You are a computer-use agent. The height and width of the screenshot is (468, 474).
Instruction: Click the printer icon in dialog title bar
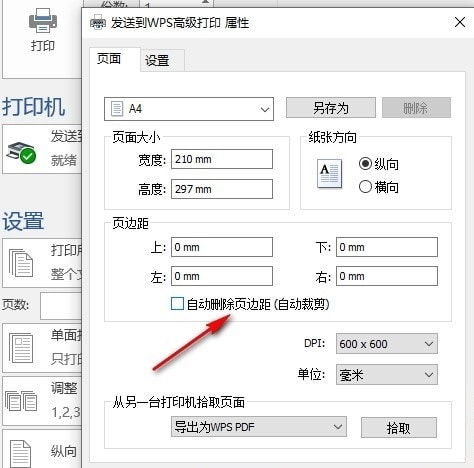[x=98, y=23]
